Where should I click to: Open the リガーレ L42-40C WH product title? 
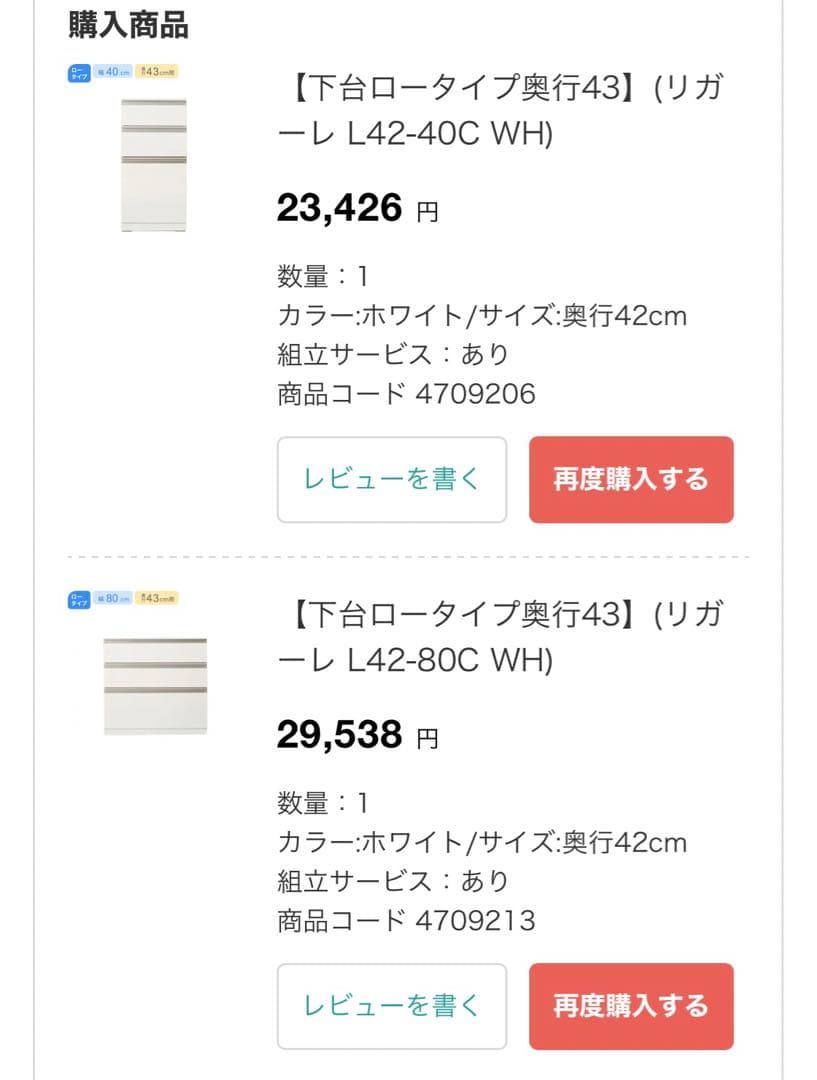point(496,111)
